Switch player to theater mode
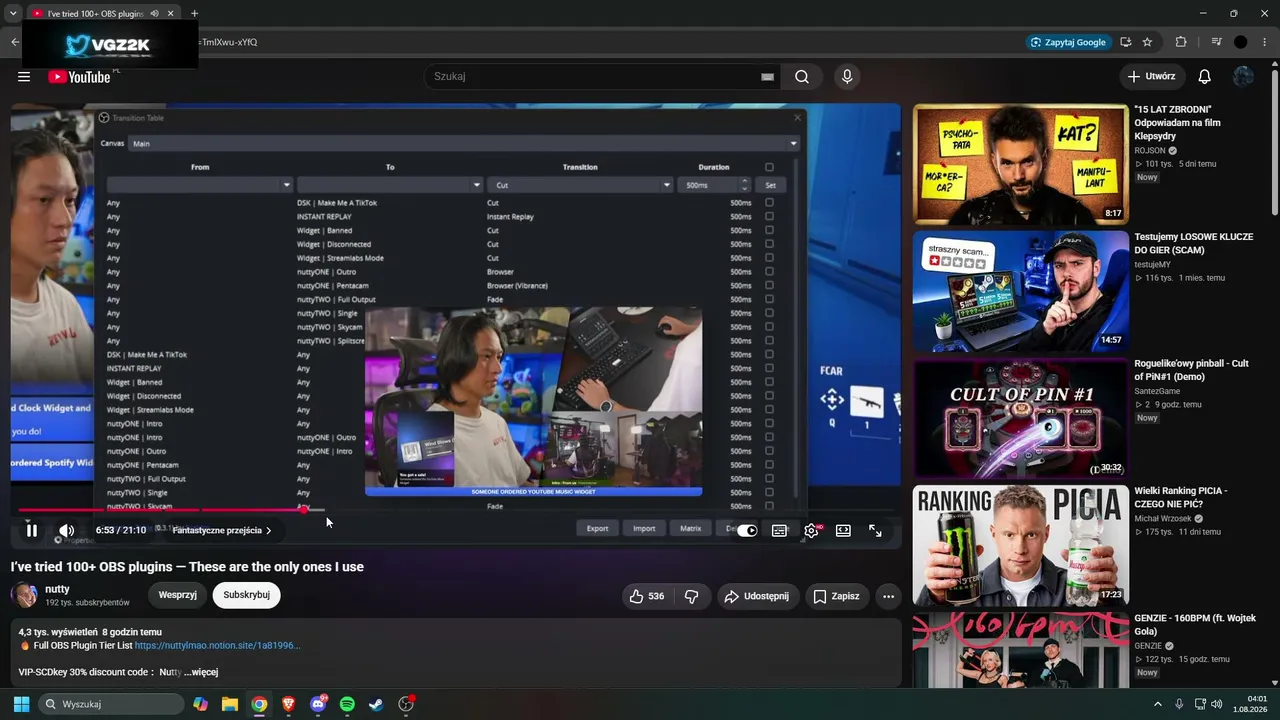This screenshot has height=720, width=1280. tap(843, 531)
